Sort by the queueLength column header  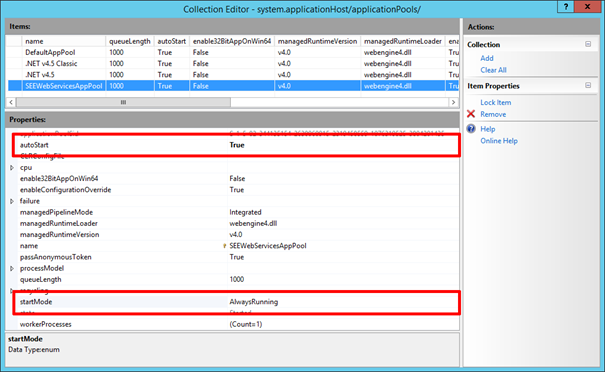130,41
